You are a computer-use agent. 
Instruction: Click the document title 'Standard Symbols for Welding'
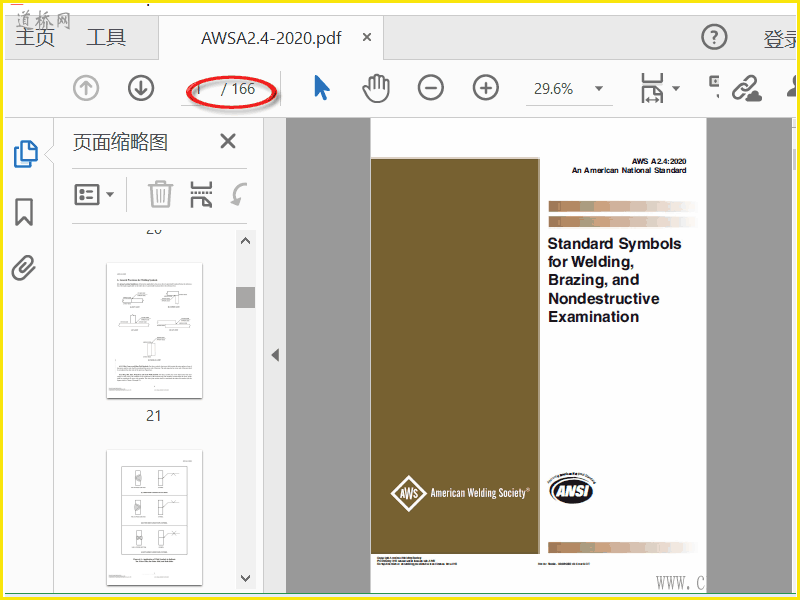click(614, 280)
